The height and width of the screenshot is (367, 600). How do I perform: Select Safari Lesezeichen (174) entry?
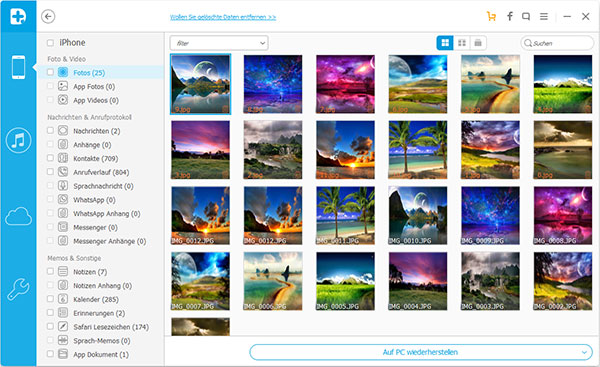tap(111, 327)
